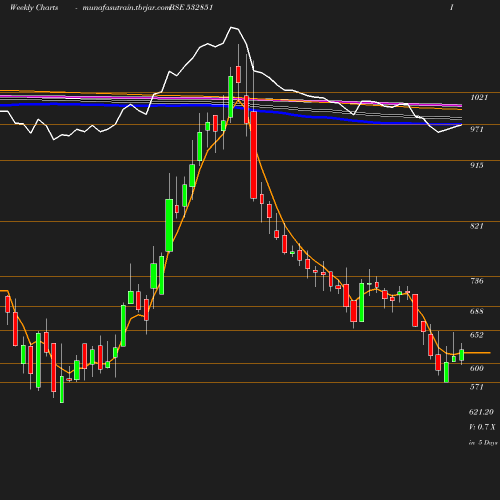Image resolution: width=500 pixels, height=500 pixels.
Task: Click the "V: 0.7 X" volume text
Action: point(482,427)
